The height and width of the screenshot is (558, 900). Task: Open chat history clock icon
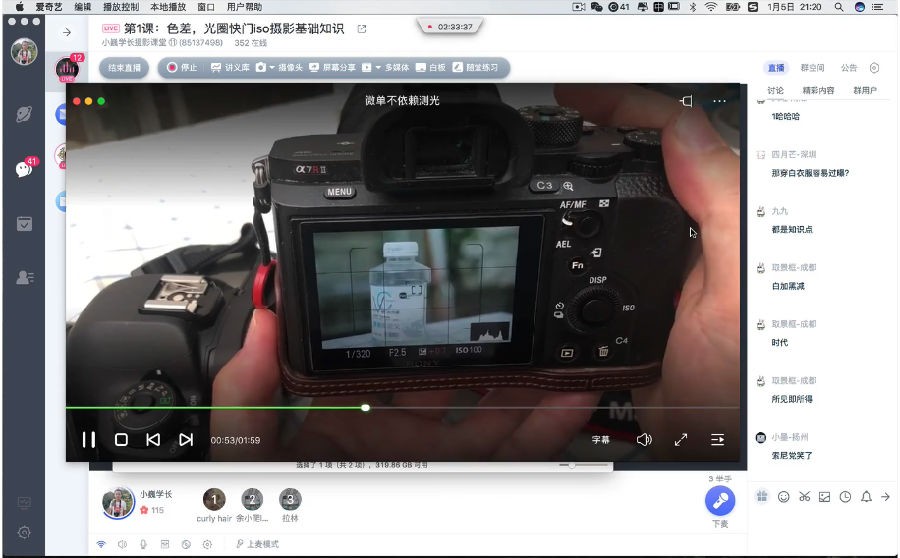point(845,497)
